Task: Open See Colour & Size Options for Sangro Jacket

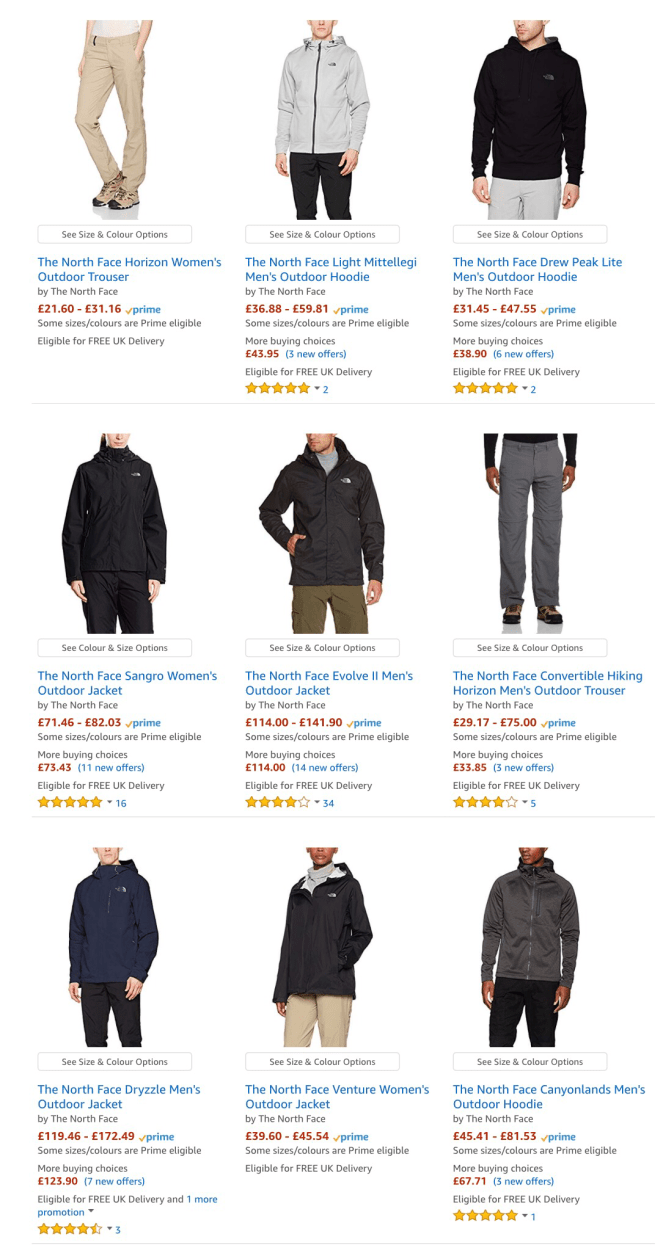Action: coord(115,648)
